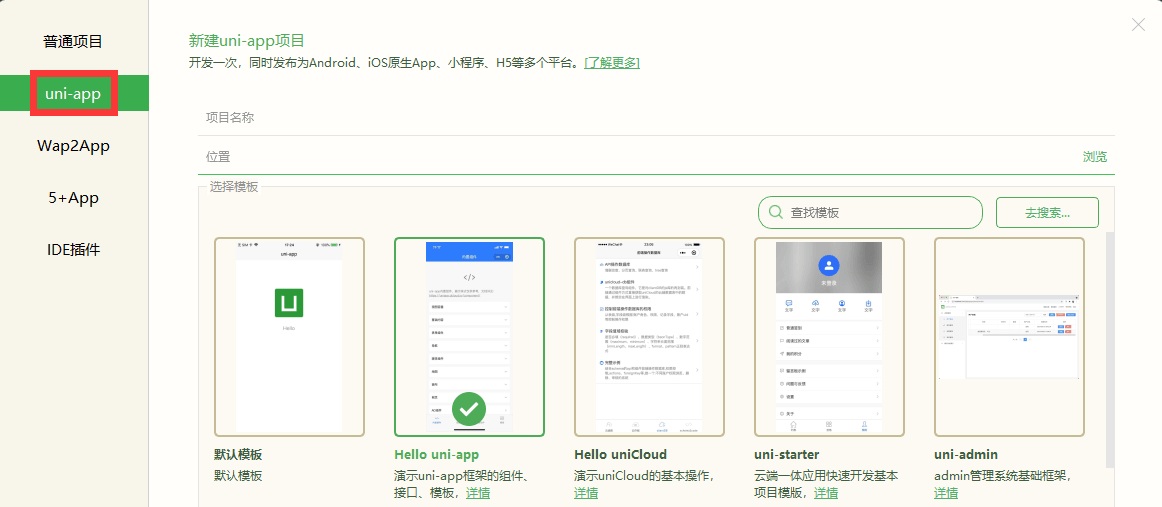Click the template list vertical scrollbar
Screen dimensions: 1162x507
tap(1109, 348)
